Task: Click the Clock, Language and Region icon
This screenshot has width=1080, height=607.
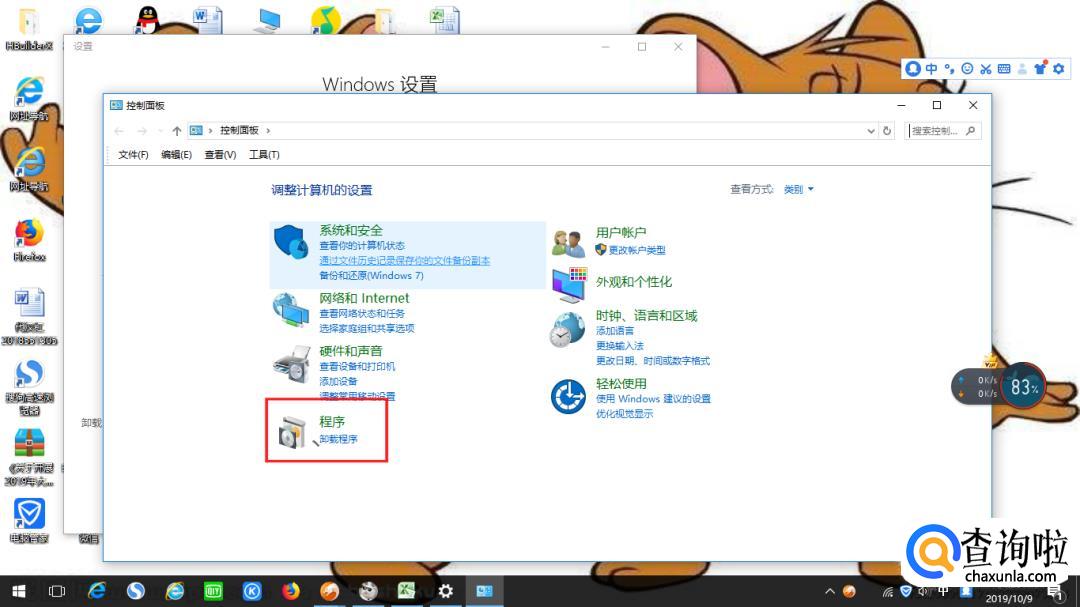Action: click(568, 329)
